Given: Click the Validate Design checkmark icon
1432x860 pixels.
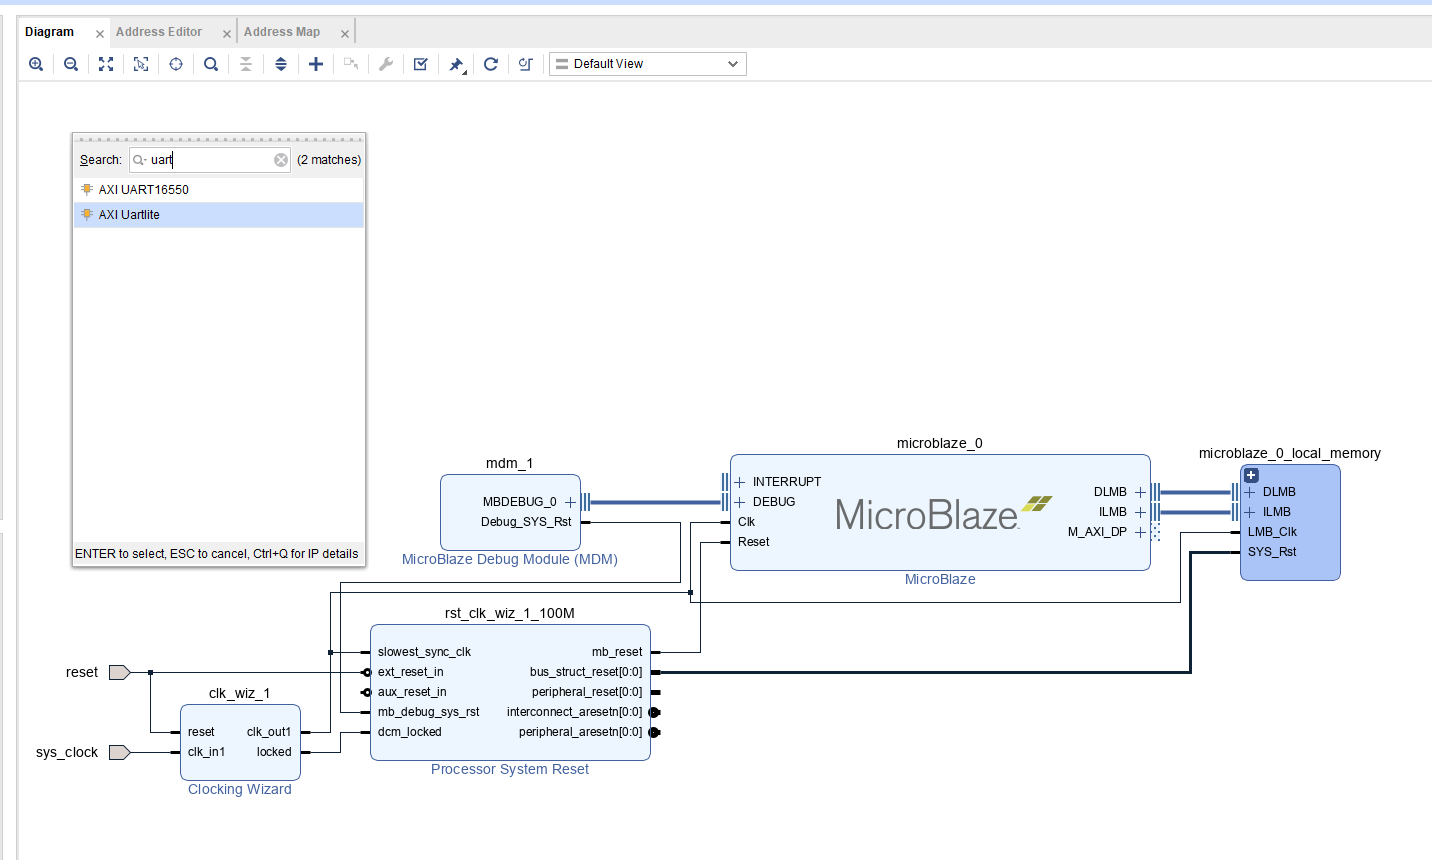Looking at the screenshot, I should [421, 64].
